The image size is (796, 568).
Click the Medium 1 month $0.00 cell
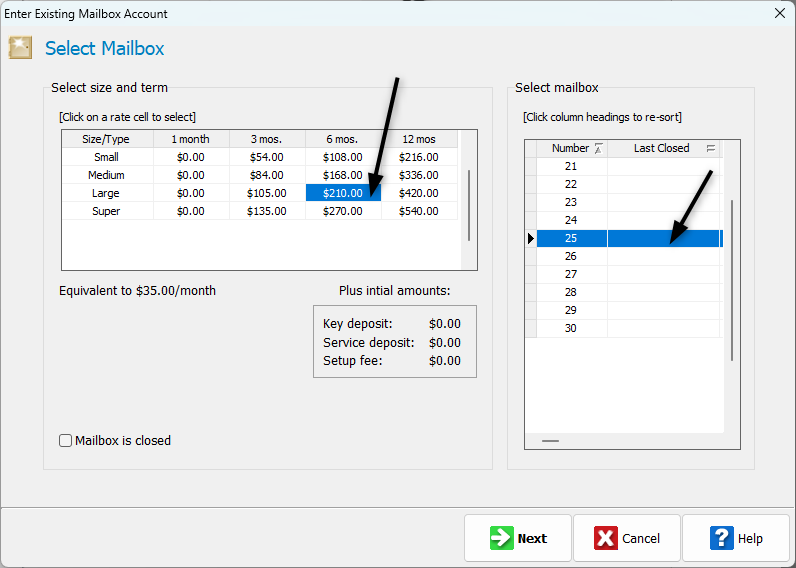[191, 175]
